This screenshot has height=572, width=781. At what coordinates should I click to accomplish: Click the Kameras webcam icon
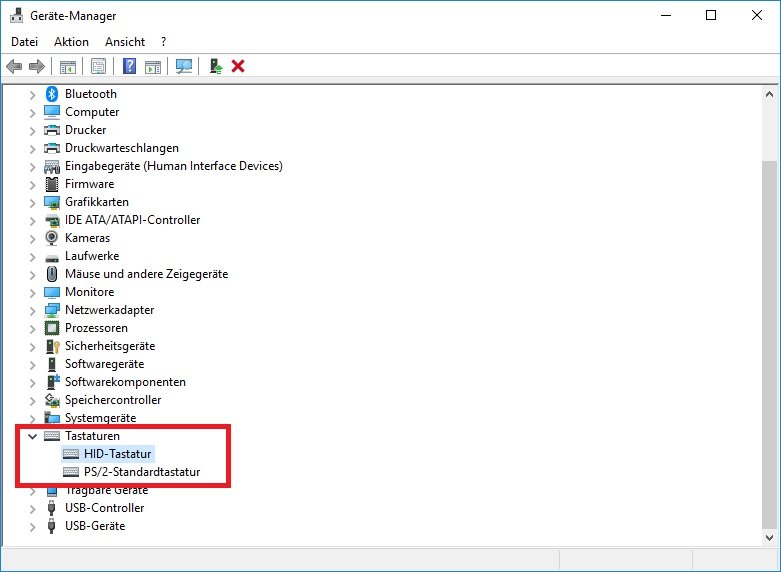52,238
